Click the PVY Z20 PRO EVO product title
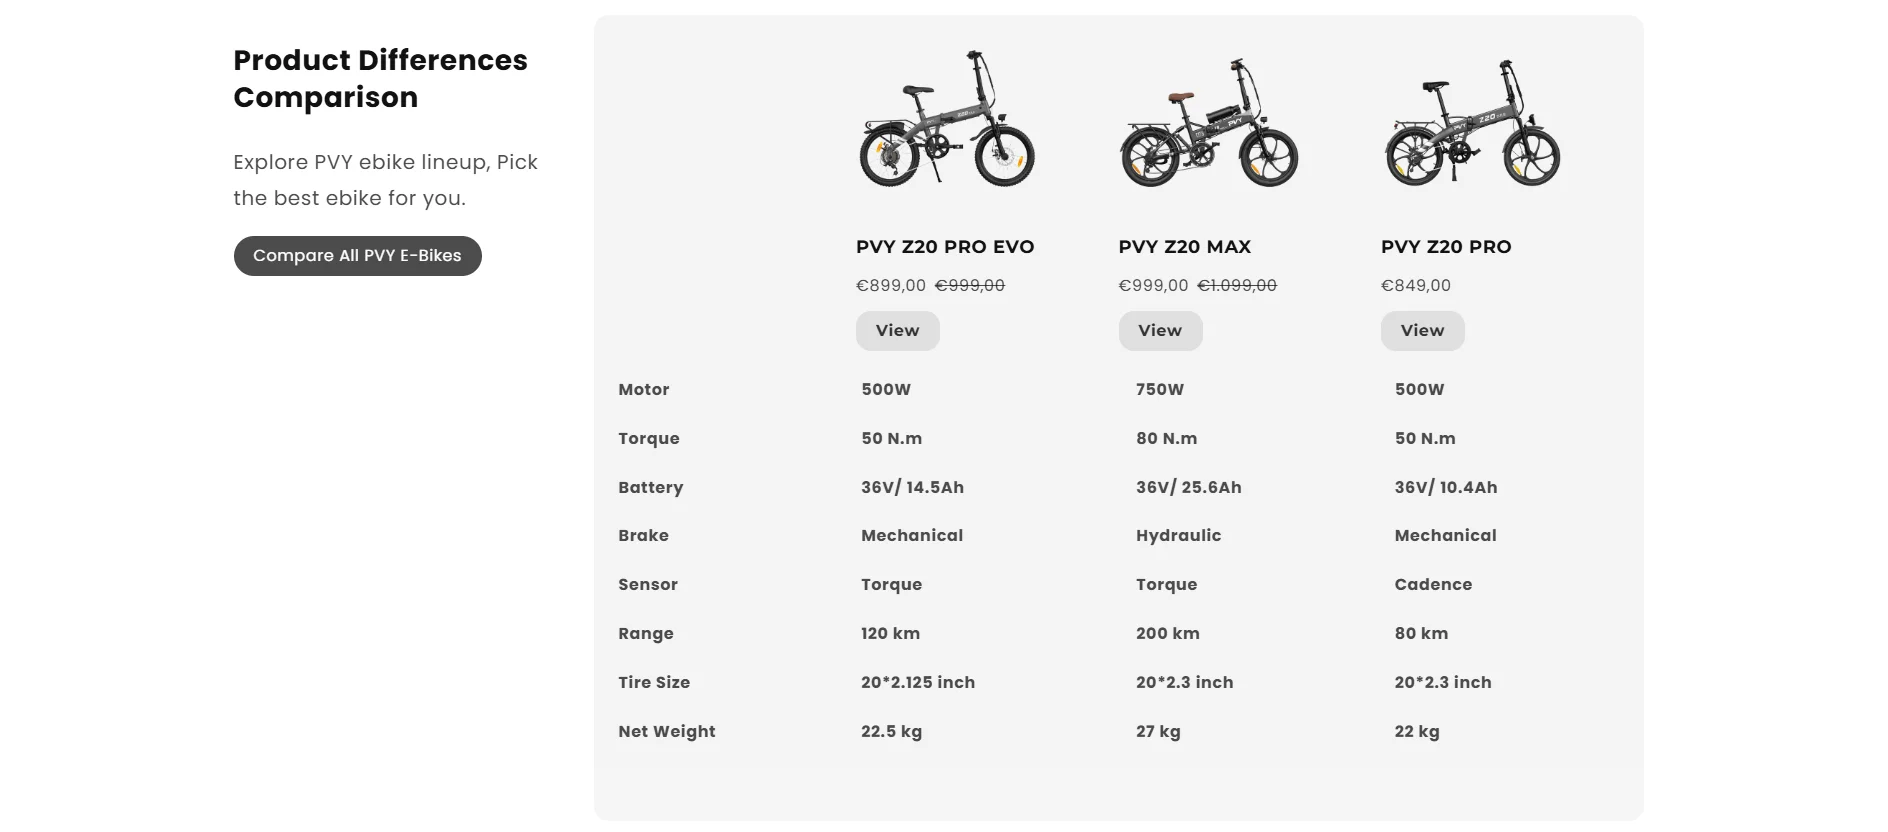1888x832 pixels. click(x=945, y=247)
